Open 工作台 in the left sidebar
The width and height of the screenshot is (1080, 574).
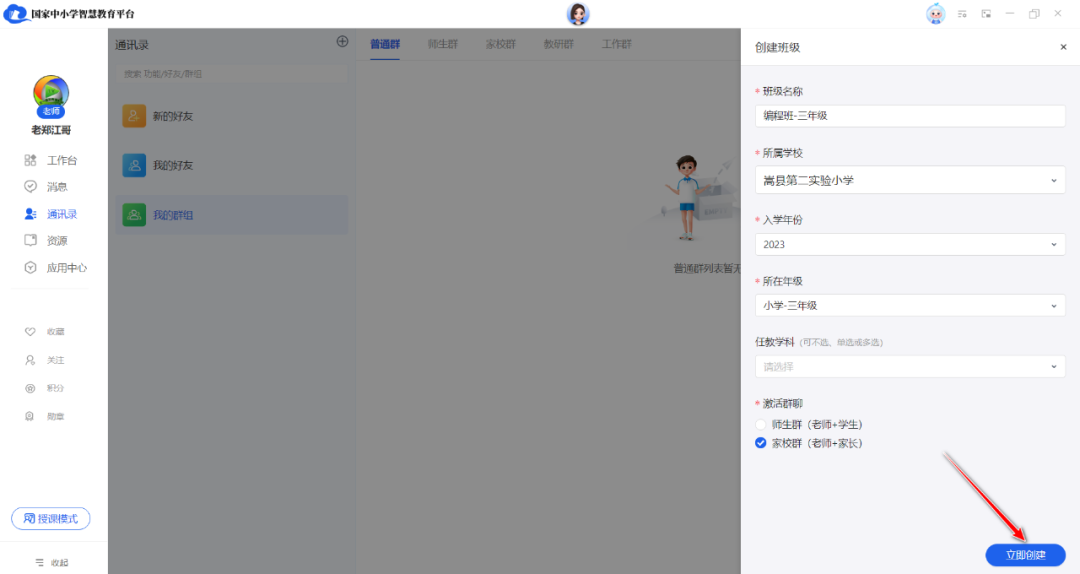[52, 160]
